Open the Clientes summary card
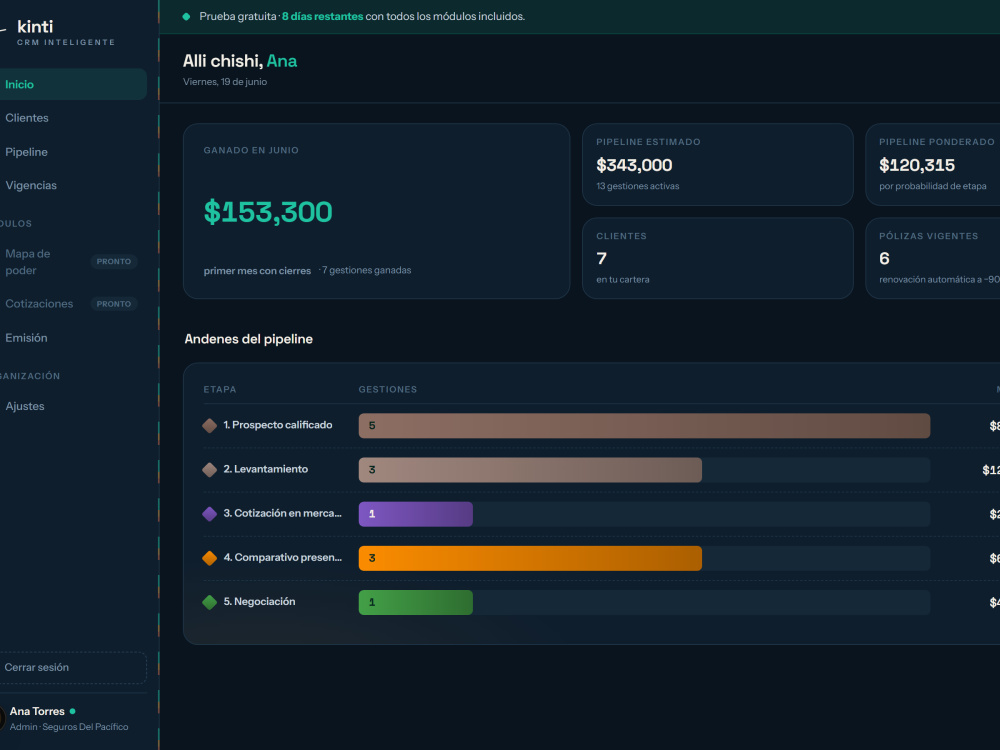 (x=717, y=258)
